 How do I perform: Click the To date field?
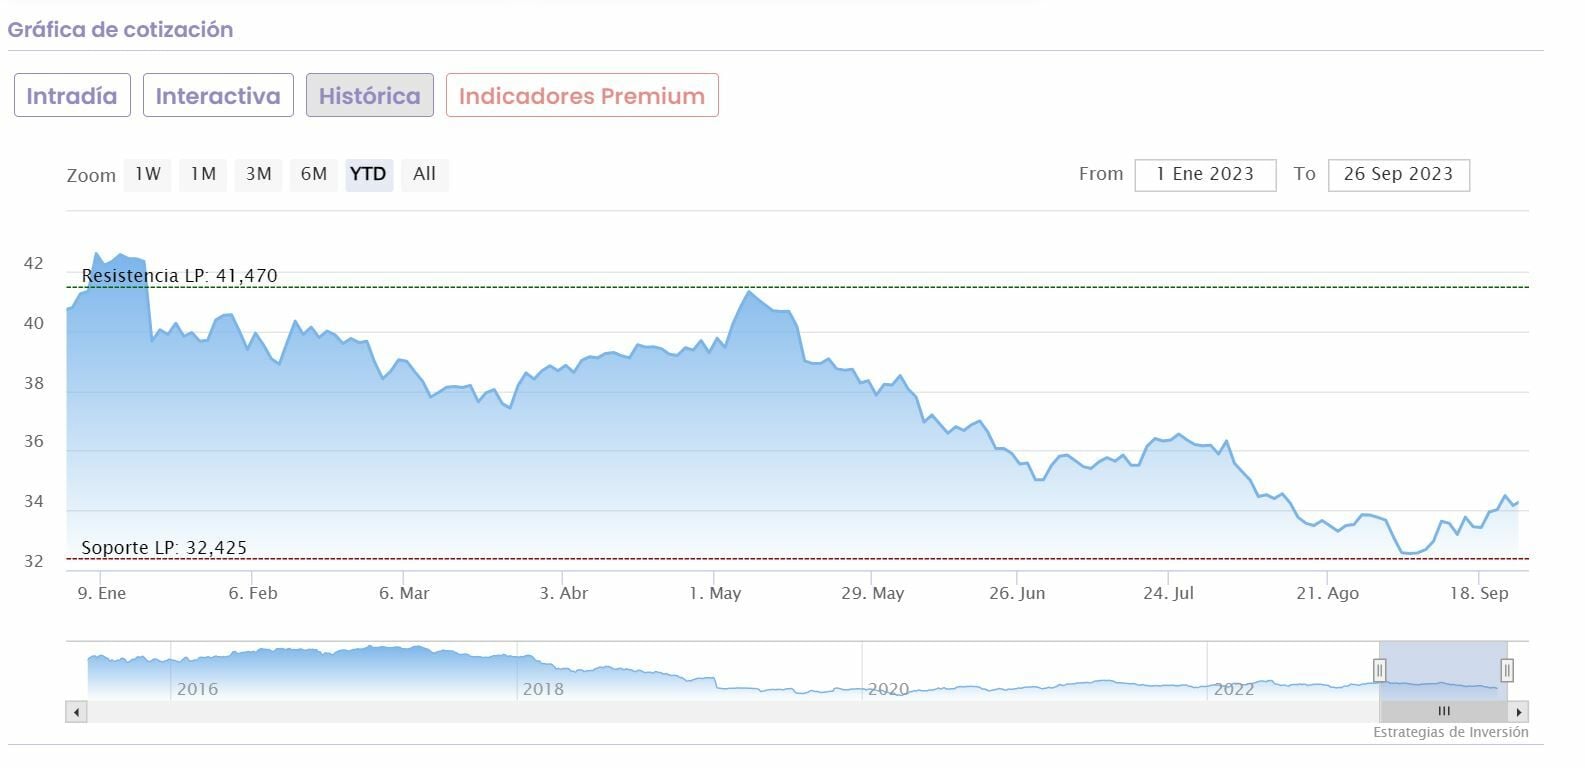pyautogui.click(x=1398, y=174)
